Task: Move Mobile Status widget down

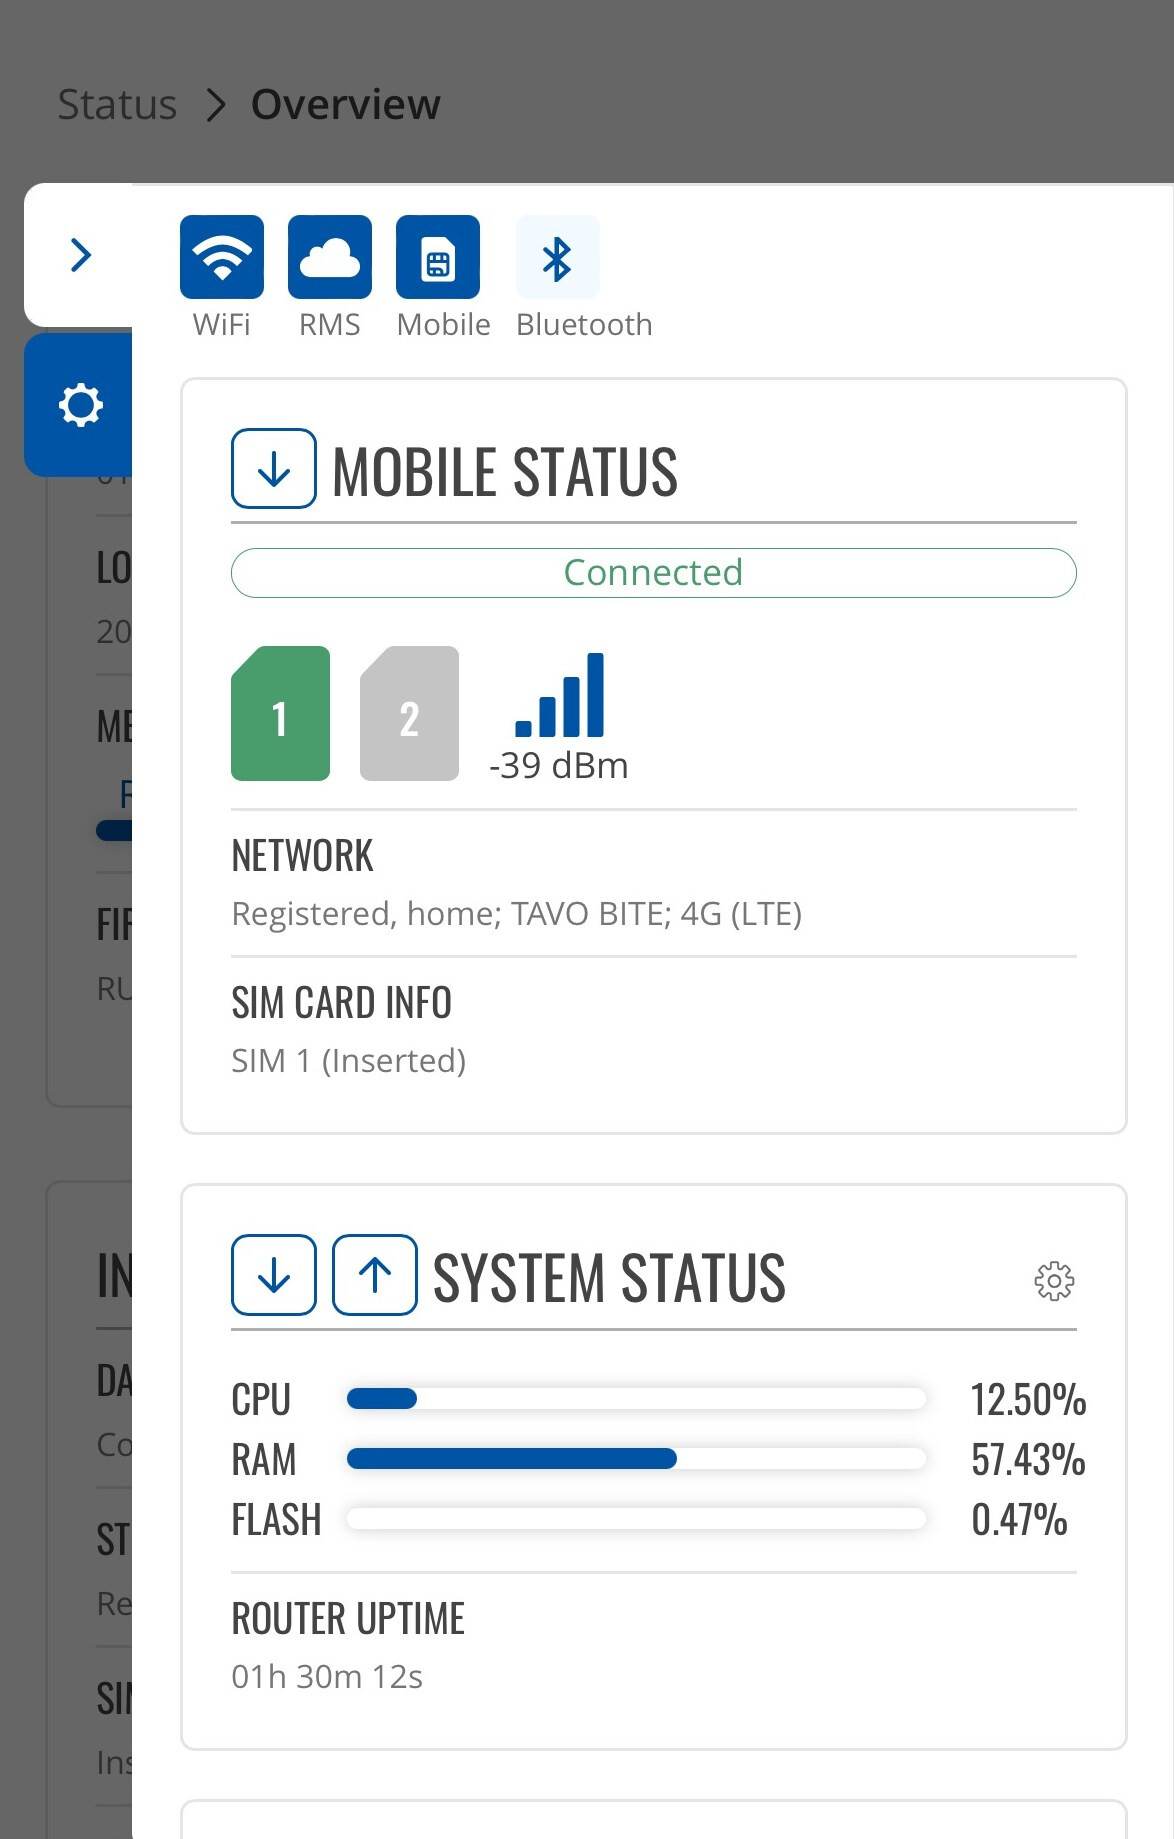Action: pos(274,469)
